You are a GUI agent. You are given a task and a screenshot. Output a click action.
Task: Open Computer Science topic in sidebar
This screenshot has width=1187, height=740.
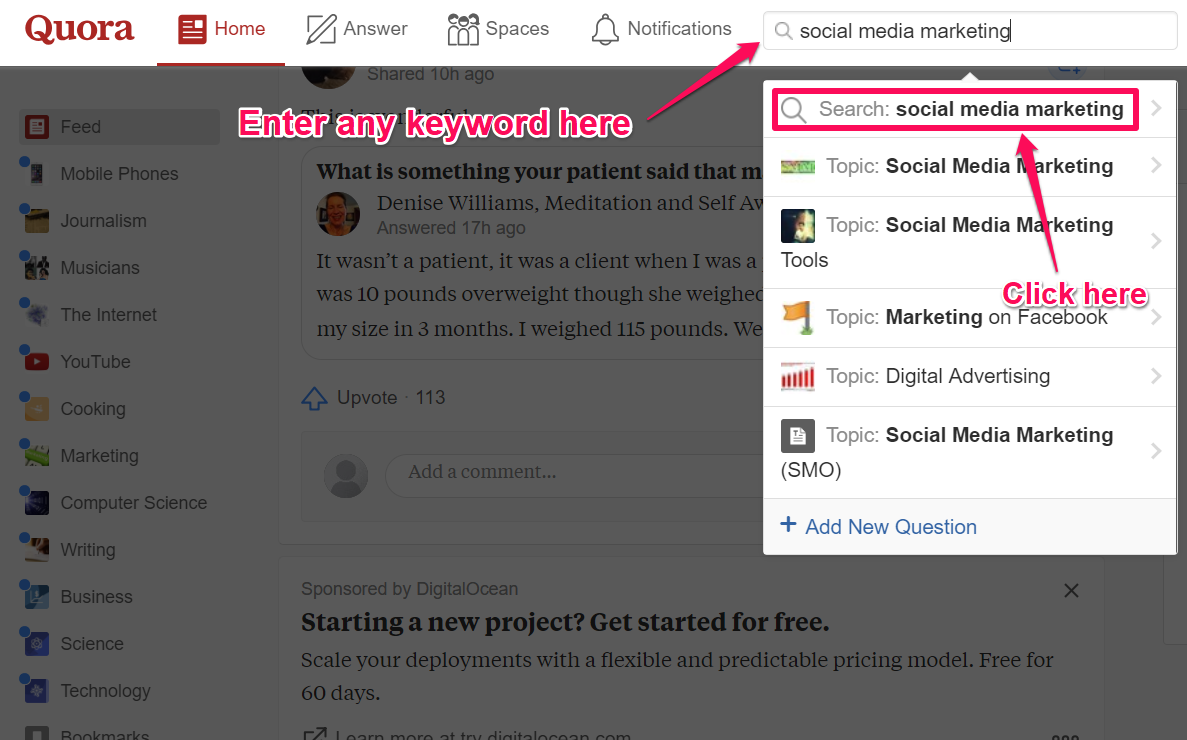133,502
